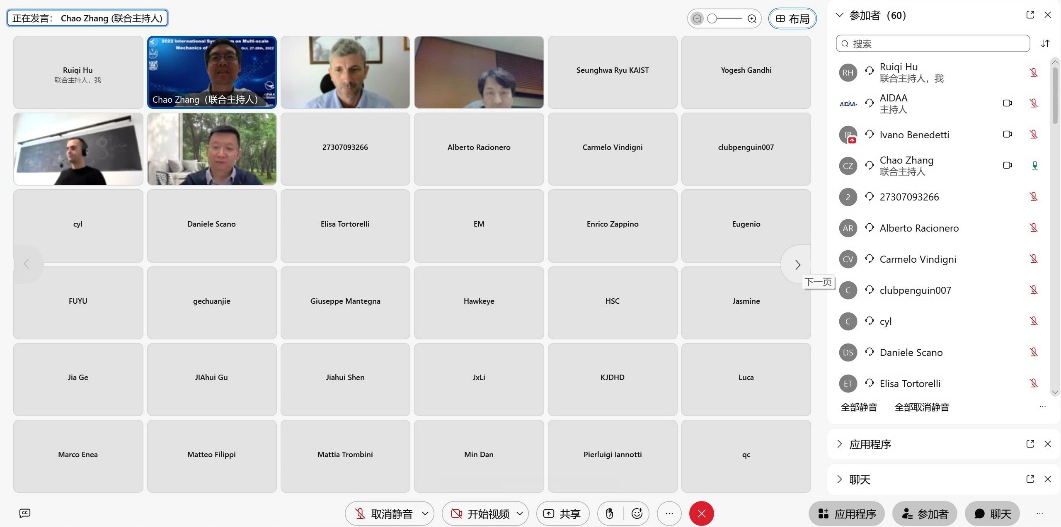Open the emoji reactions icon in toolbar
1061x527 pixels.
pos(636,513)
